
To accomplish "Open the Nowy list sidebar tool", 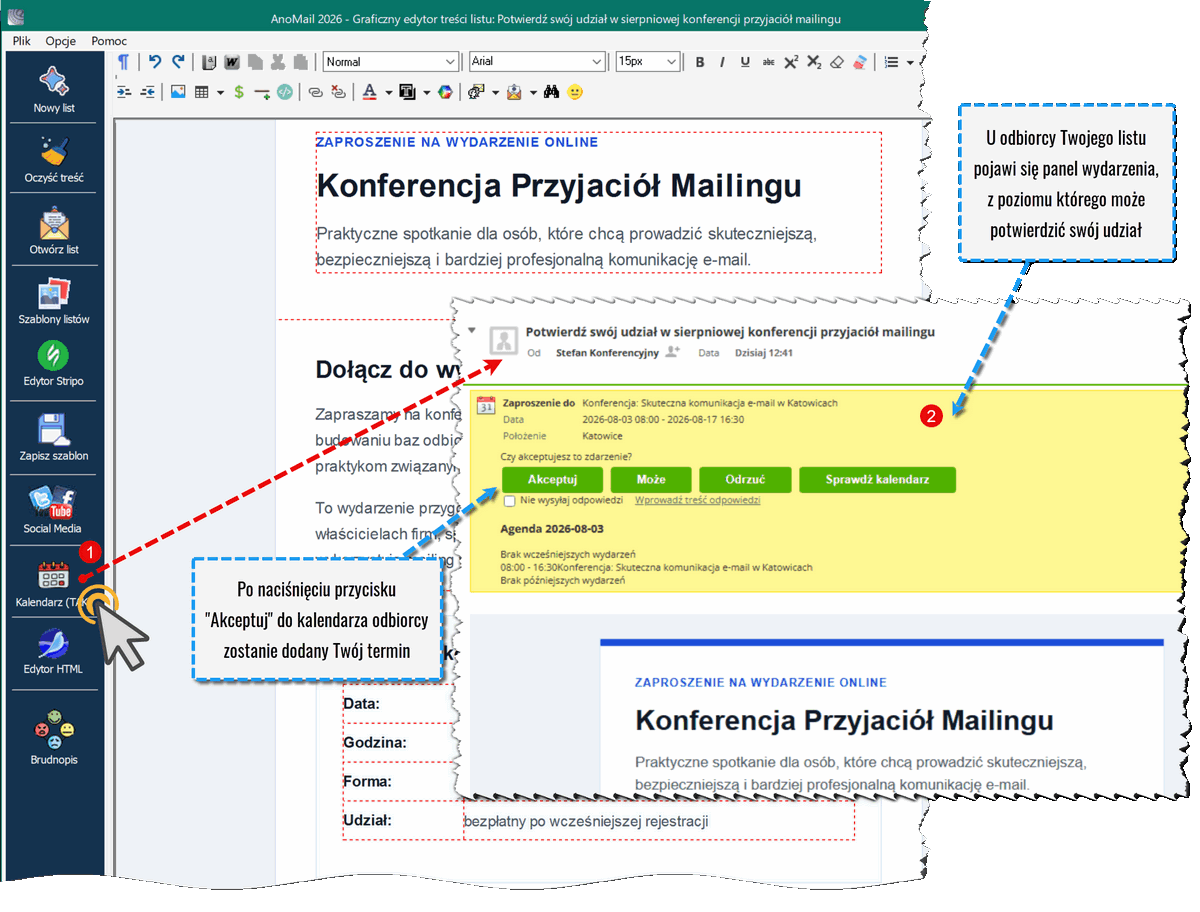I will click(54, 88).
